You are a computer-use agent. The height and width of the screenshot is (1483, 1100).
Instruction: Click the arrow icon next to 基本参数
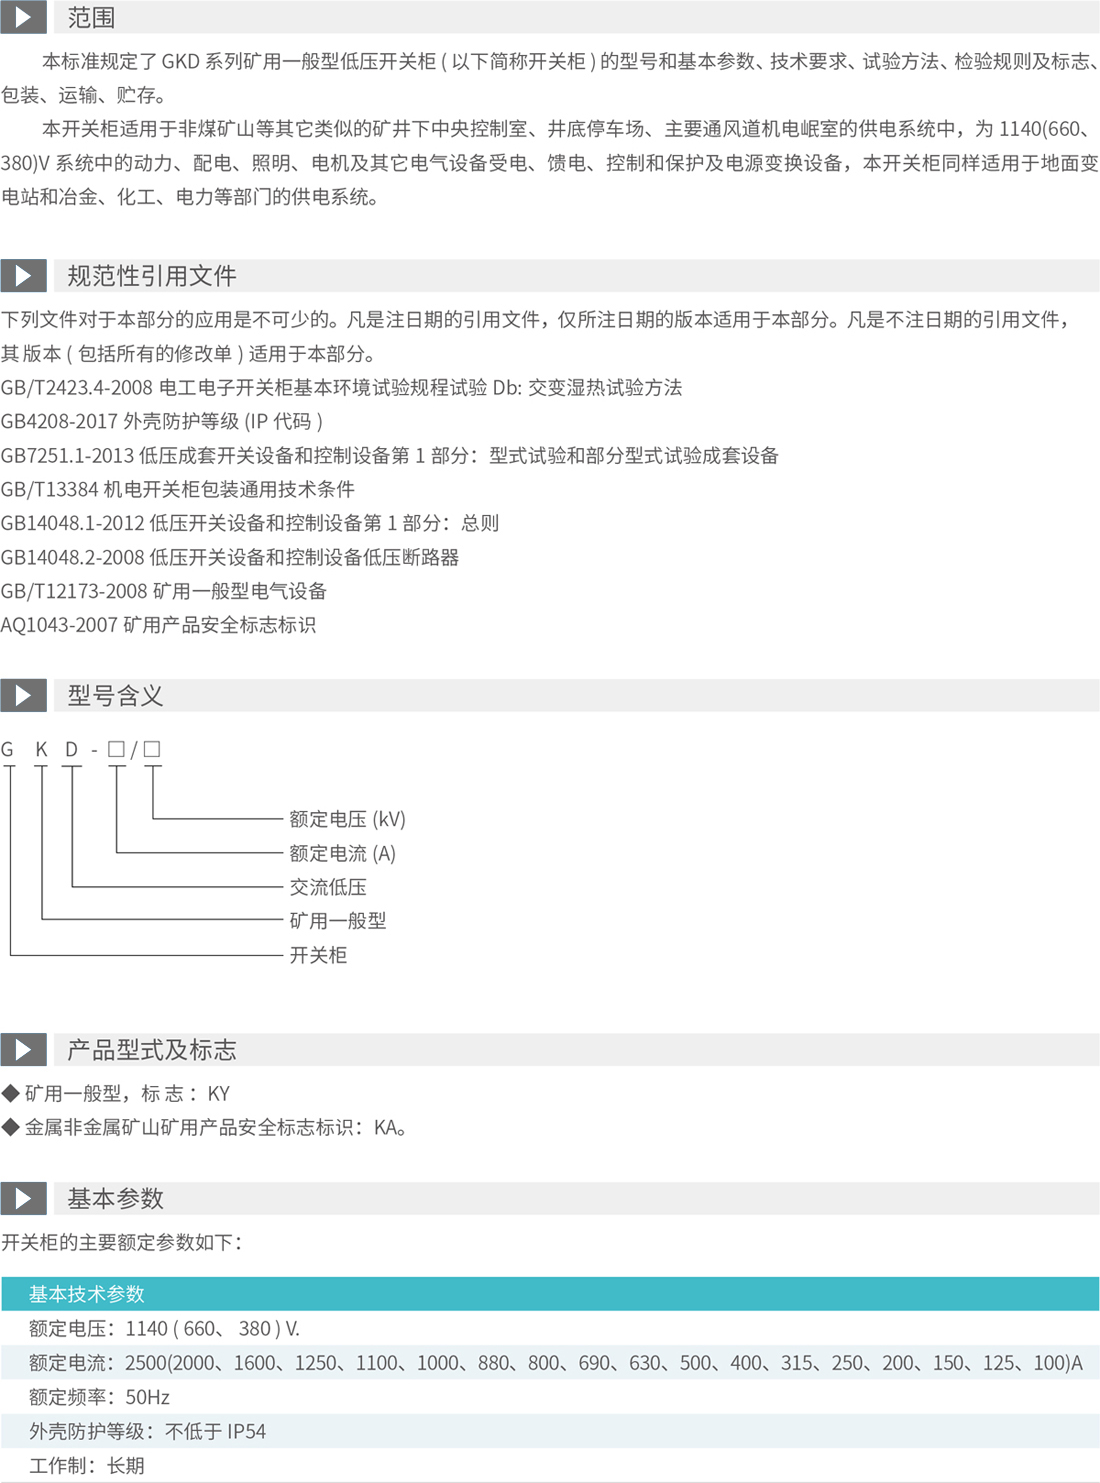tap(23, 1198)
